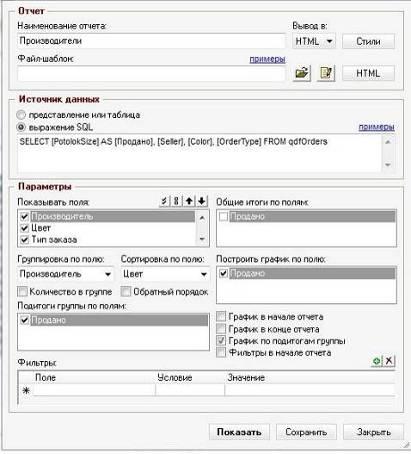Viewport: 411px width, 454px height.
Task: Click empty 'Значение' cell in filter row
Action: [310, 390]
